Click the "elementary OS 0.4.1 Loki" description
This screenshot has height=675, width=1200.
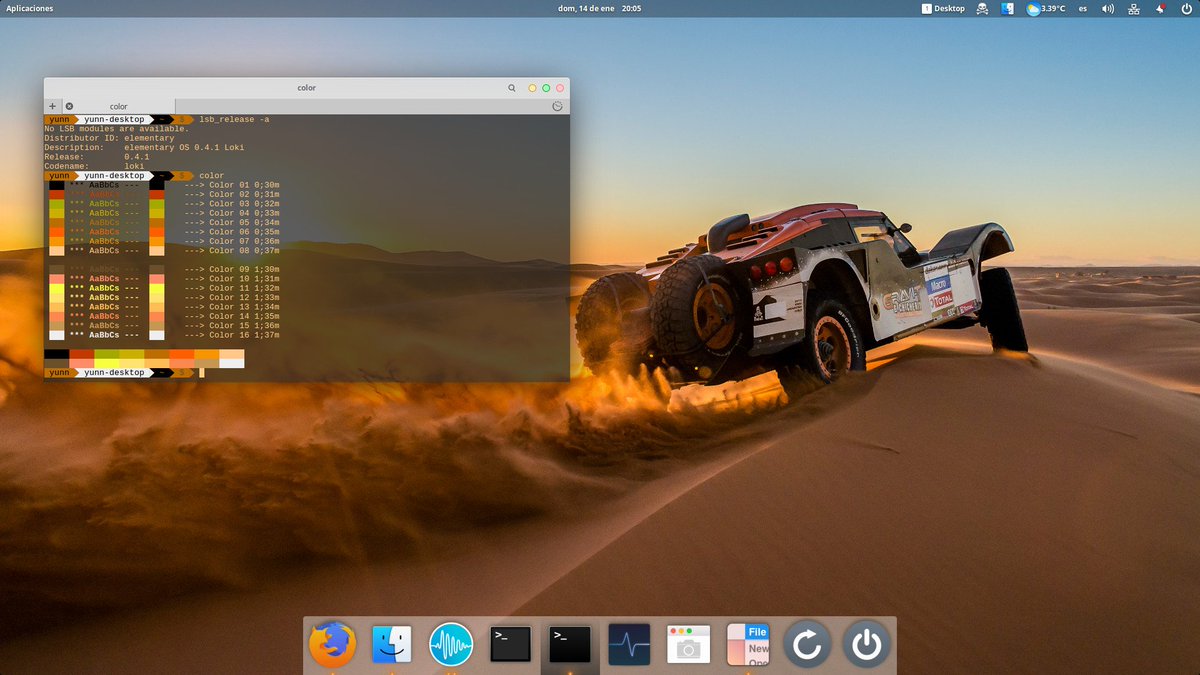184,148
